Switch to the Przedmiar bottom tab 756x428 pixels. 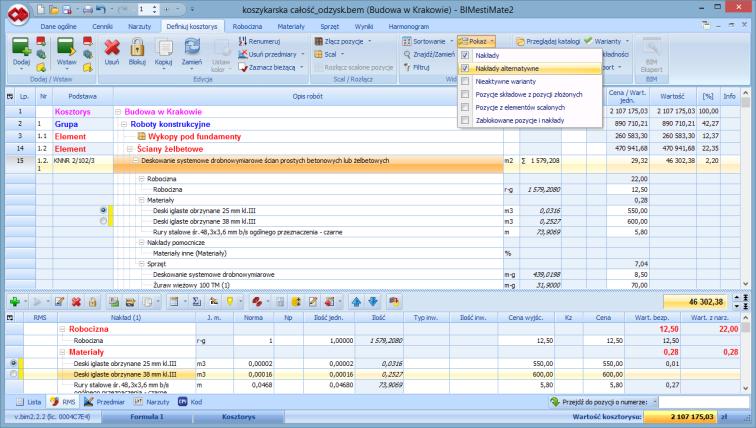[x=104, y=401]
